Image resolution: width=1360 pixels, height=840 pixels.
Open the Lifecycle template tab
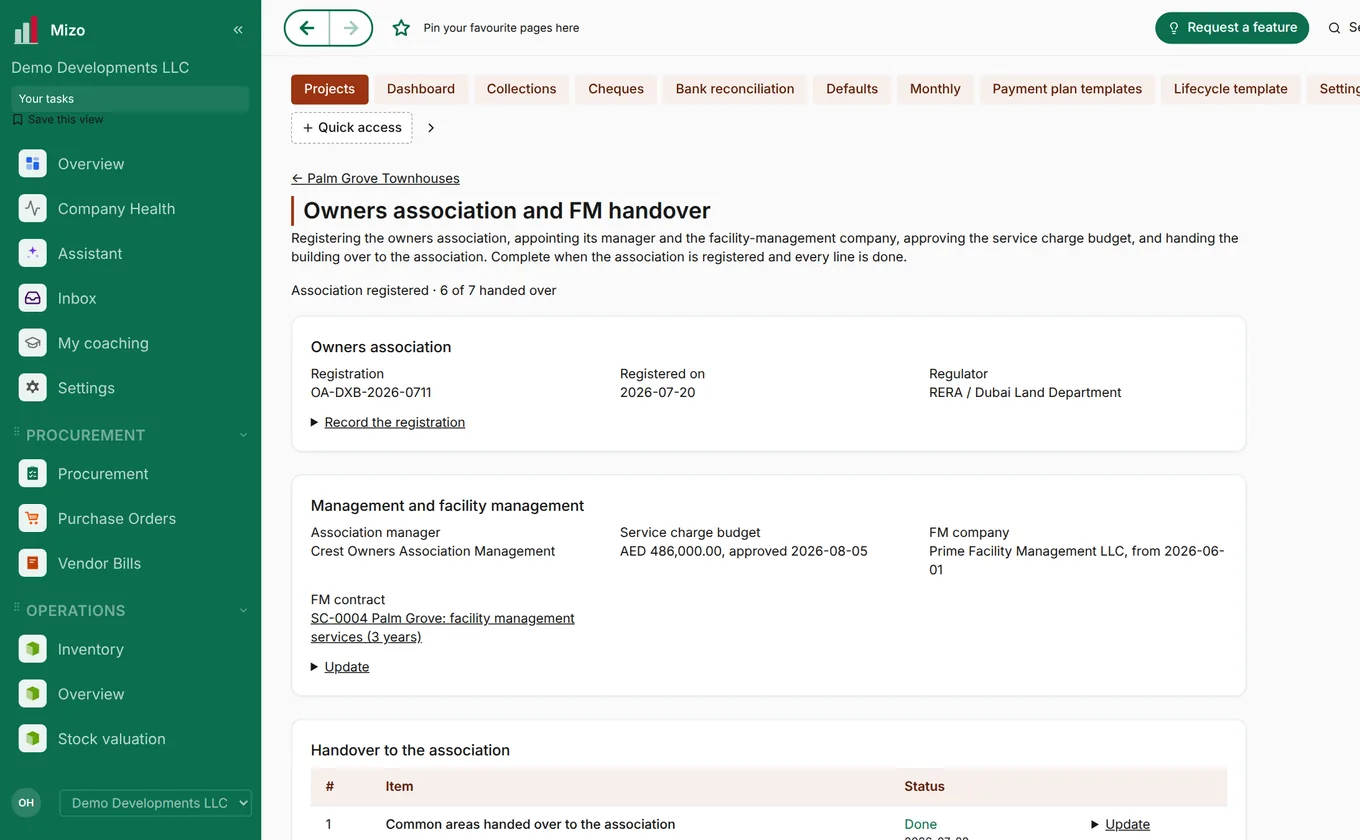[x=1231, y=89]
